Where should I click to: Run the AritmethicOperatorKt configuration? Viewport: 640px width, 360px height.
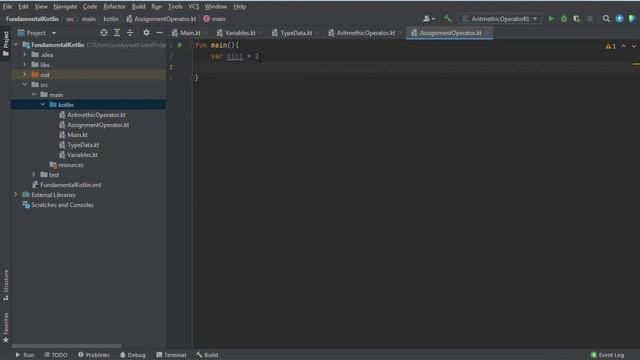click(x=551, y=19)
